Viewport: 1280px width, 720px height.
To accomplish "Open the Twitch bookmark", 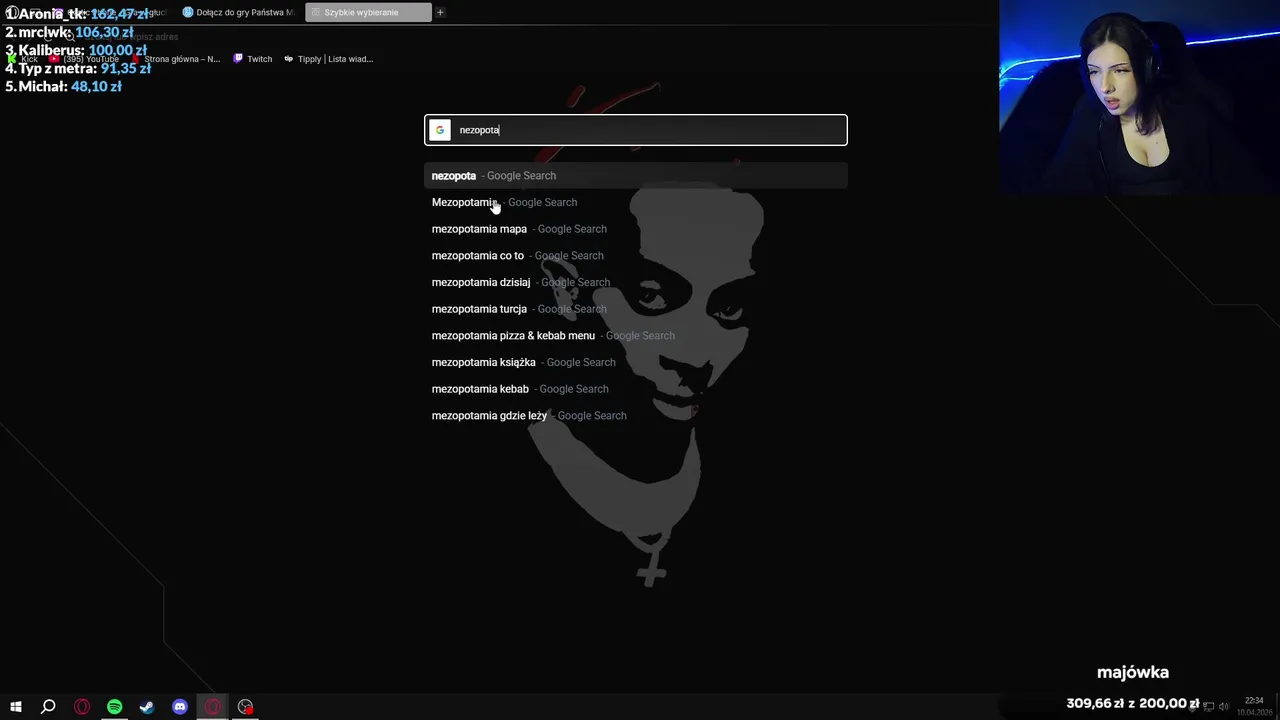I will coord(253,59).
